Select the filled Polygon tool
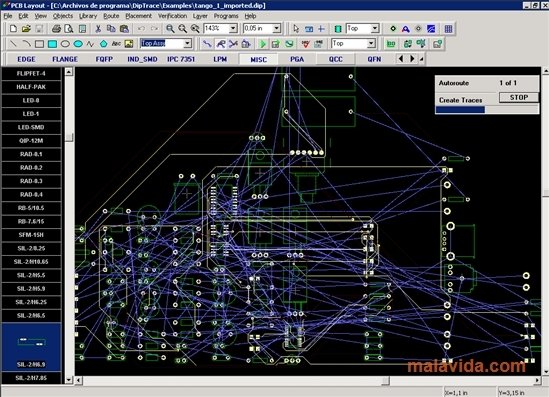The height and width of the screenshot is (397, 549). tap(104, 44)
